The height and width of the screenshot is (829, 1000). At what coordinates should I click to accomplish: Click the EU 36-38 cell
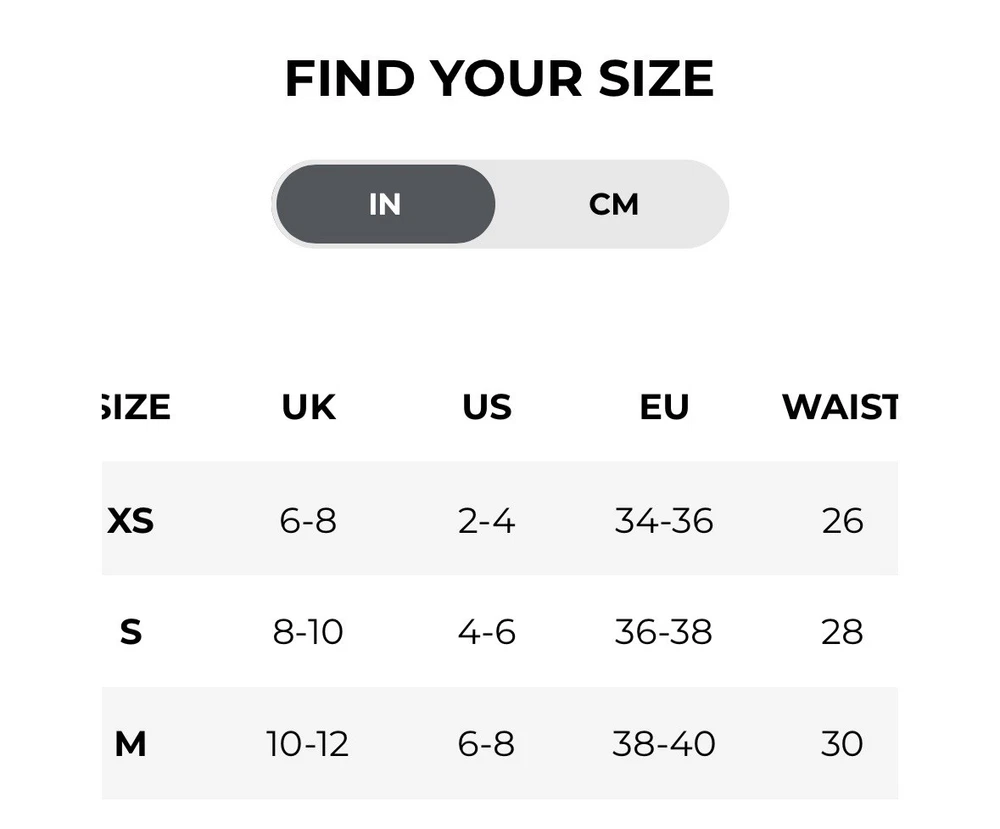pos(664,632)
